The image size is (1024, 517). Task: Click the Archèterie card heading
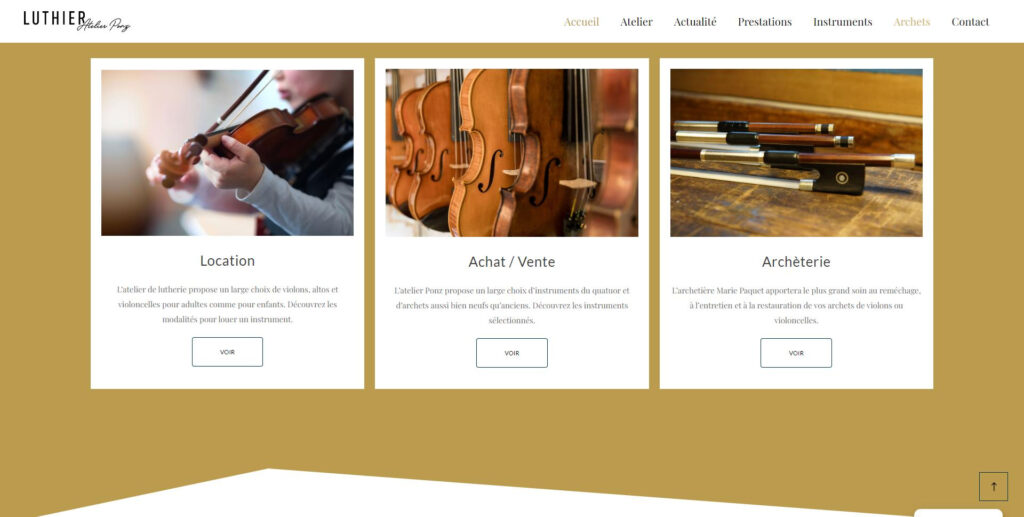click(x=796, y=262)
